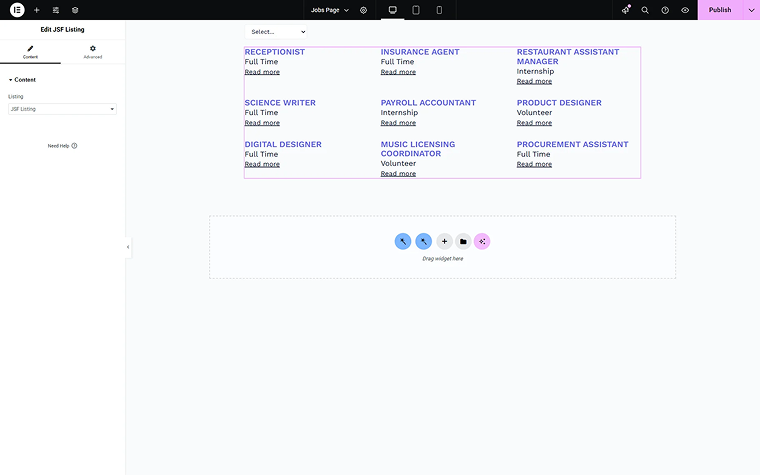Click Read more under Insurance Agent
This screenshot has width=760, height=475.
[398, 72]
